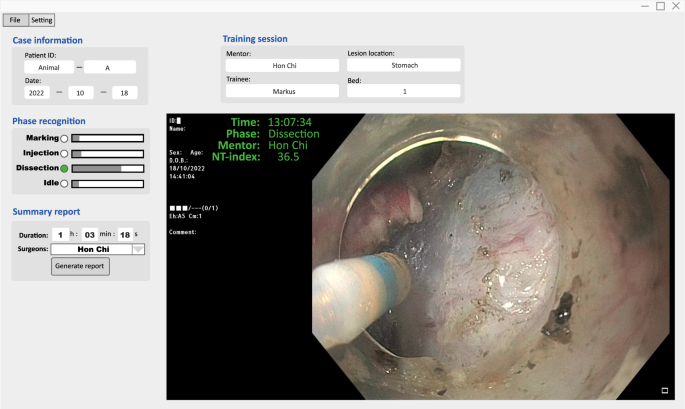The height and width of the screenshot is (409, 685).
Task: Open the Setting menu
Action: [x=42, y=20]
